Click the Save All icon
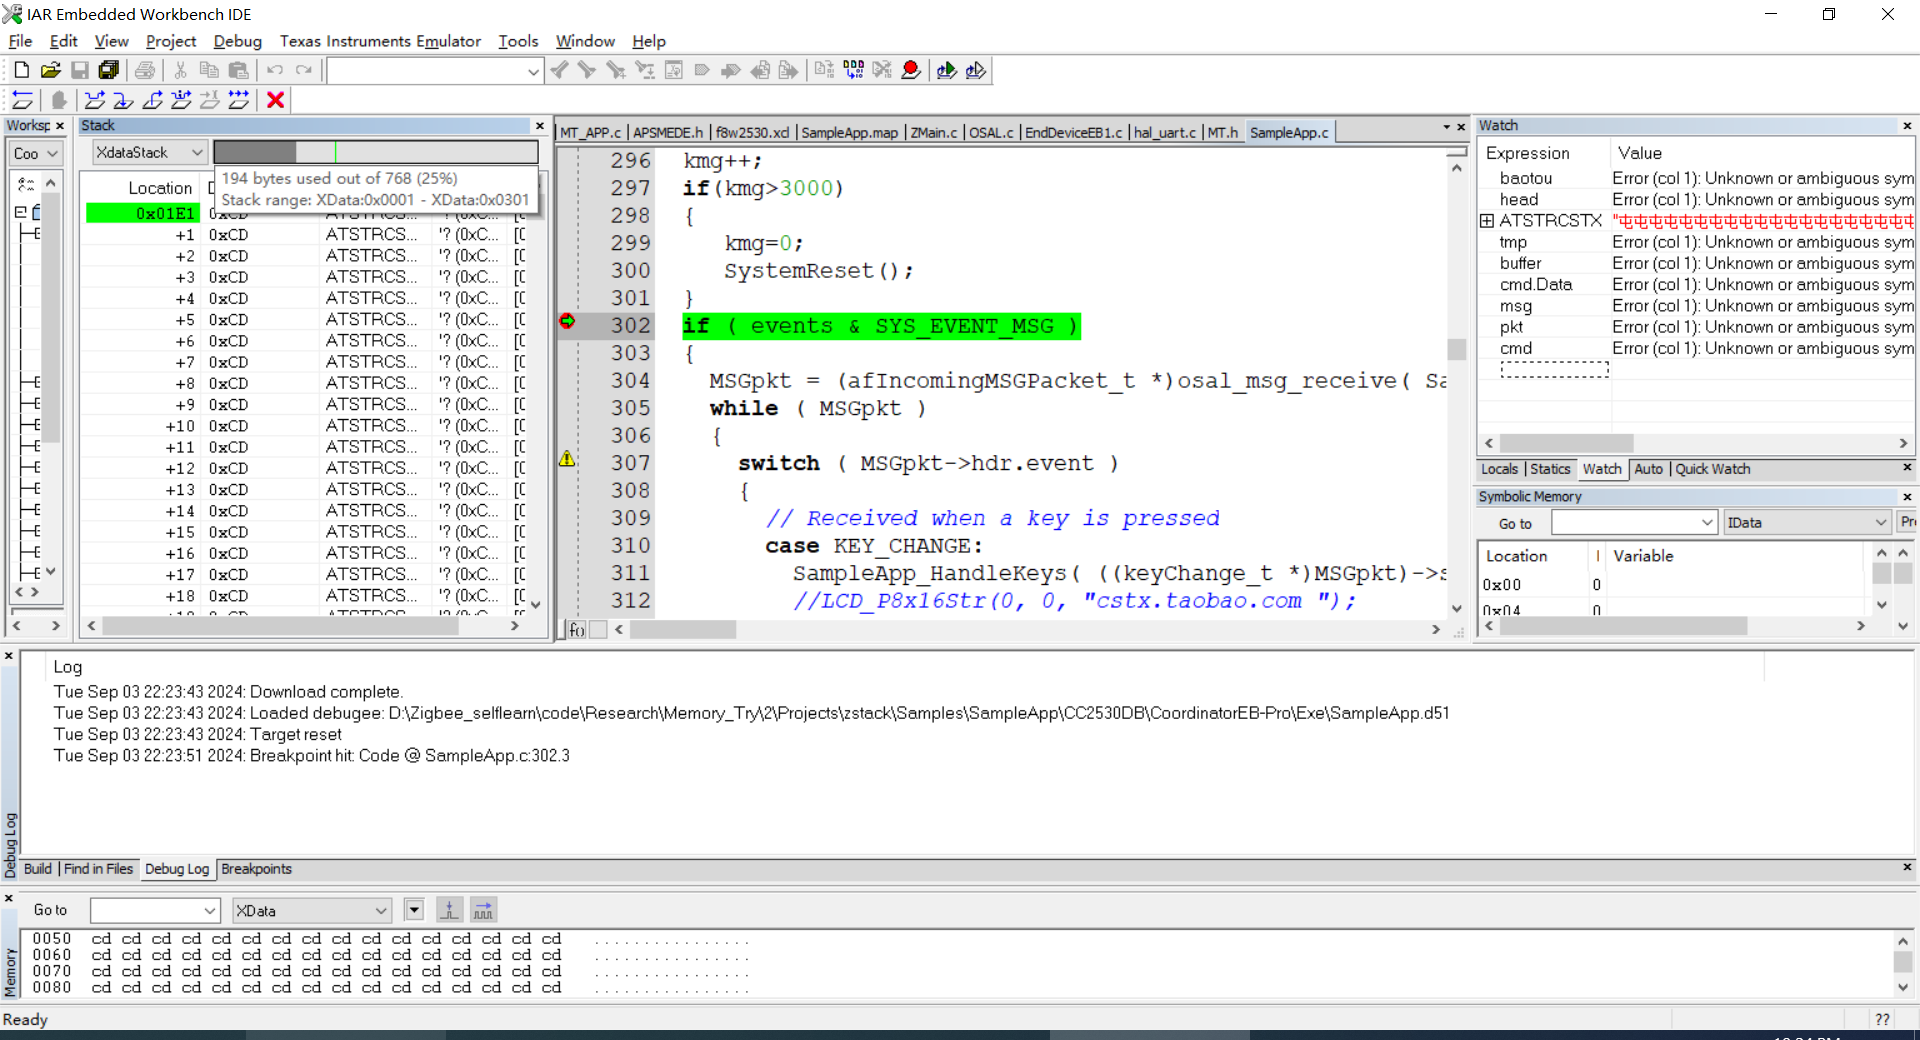1920x1040 pixels. [x=108, y=70]
